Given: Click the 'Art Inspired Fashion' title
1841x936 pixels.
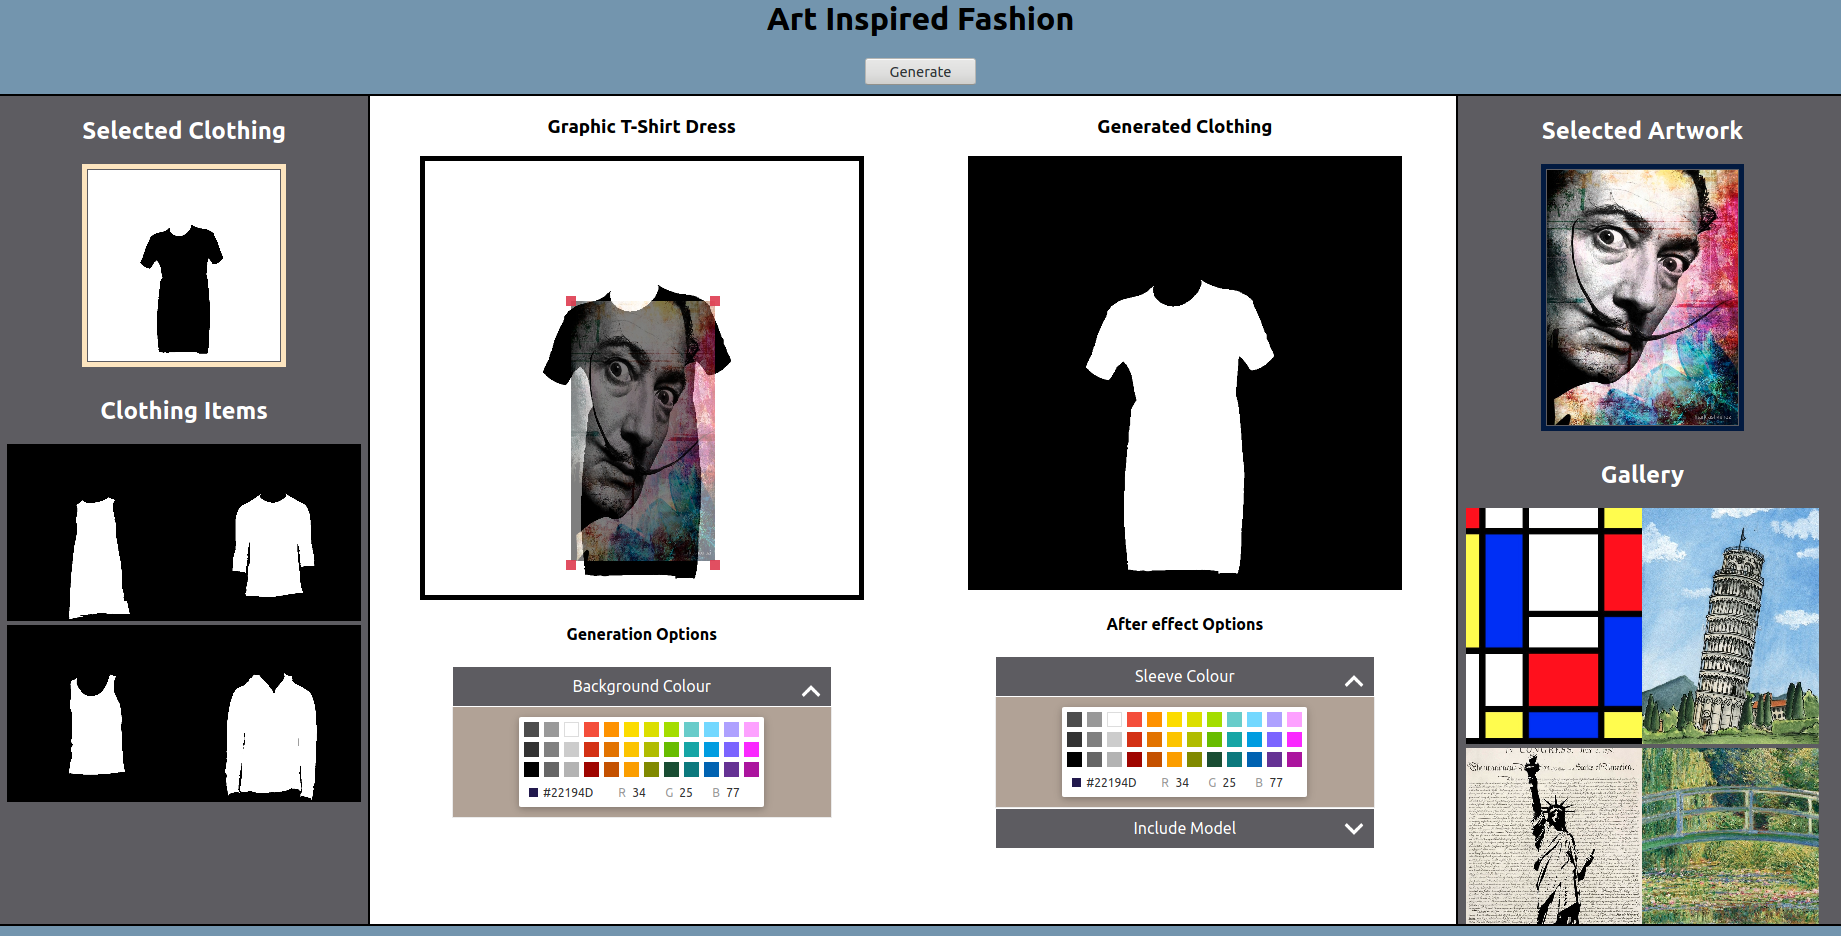Looking at the screenshot, I should coord(920,19).
